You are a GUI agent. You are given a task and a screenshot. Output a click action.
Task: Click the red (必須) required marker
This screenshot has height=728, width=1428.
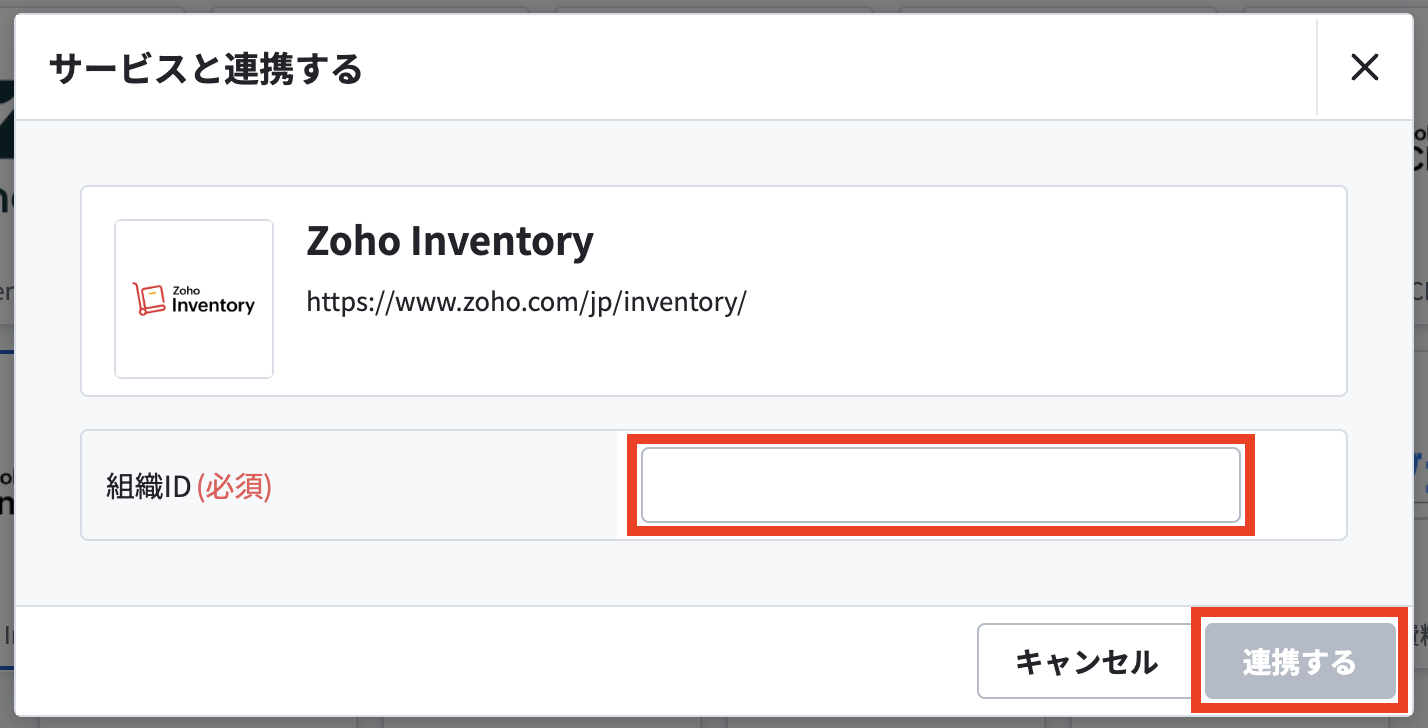coord(234,487)
